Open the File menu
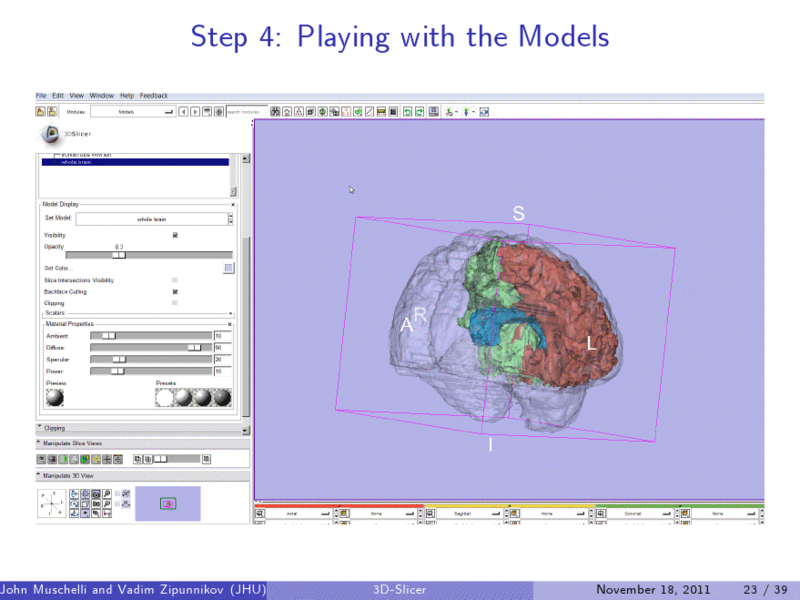The width and height of the screenshot is (800, 600). 40,95
